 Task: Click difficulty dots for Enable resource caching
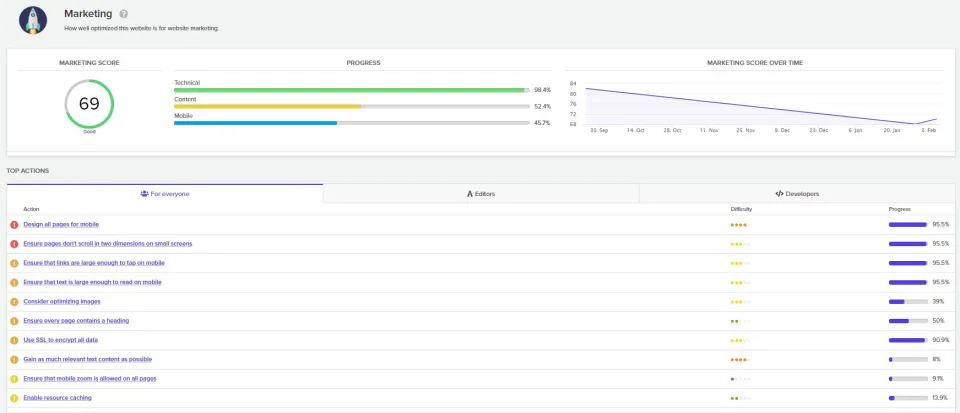pyautogui.click(x=740, y=398)
